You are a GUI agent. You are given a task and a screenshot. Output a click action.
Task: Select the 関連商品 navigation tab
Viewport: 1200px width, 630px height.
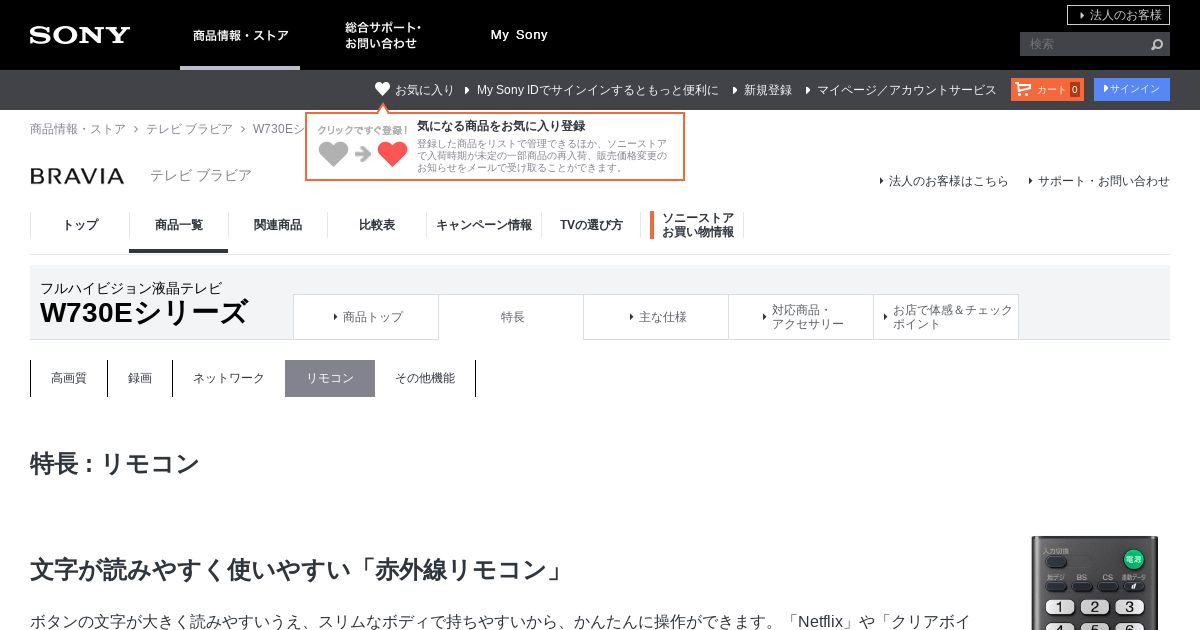point(278,225)
